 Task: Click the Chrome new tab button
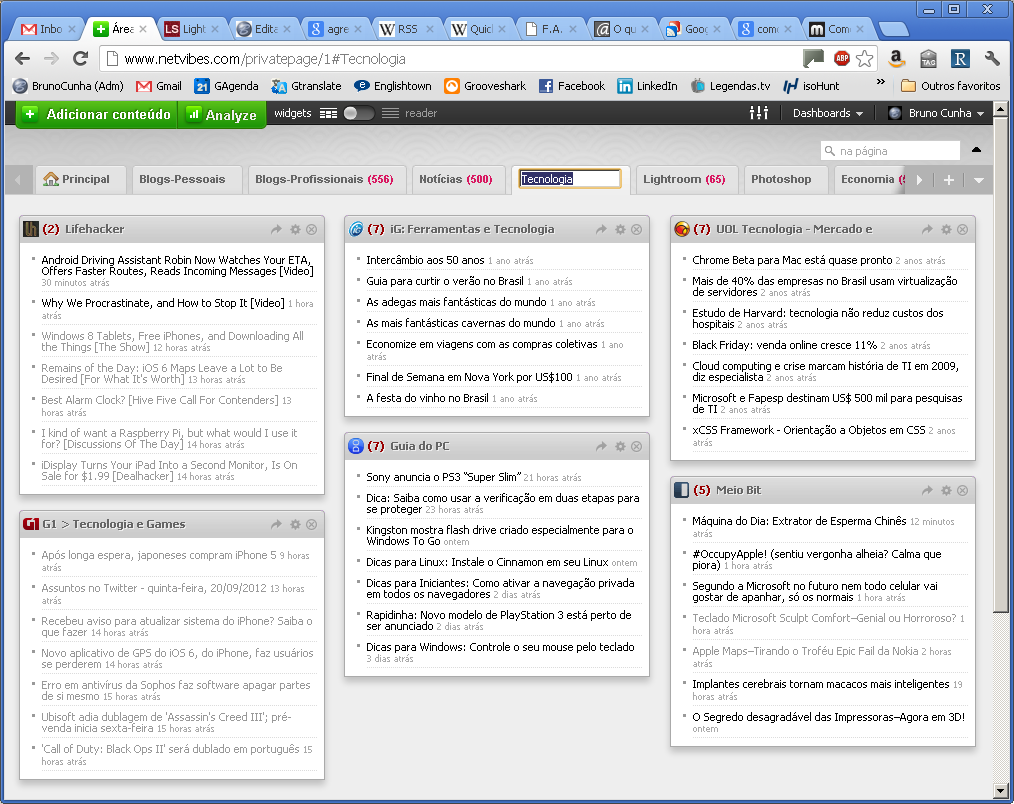pyautogui.click(x=894, y=29)
